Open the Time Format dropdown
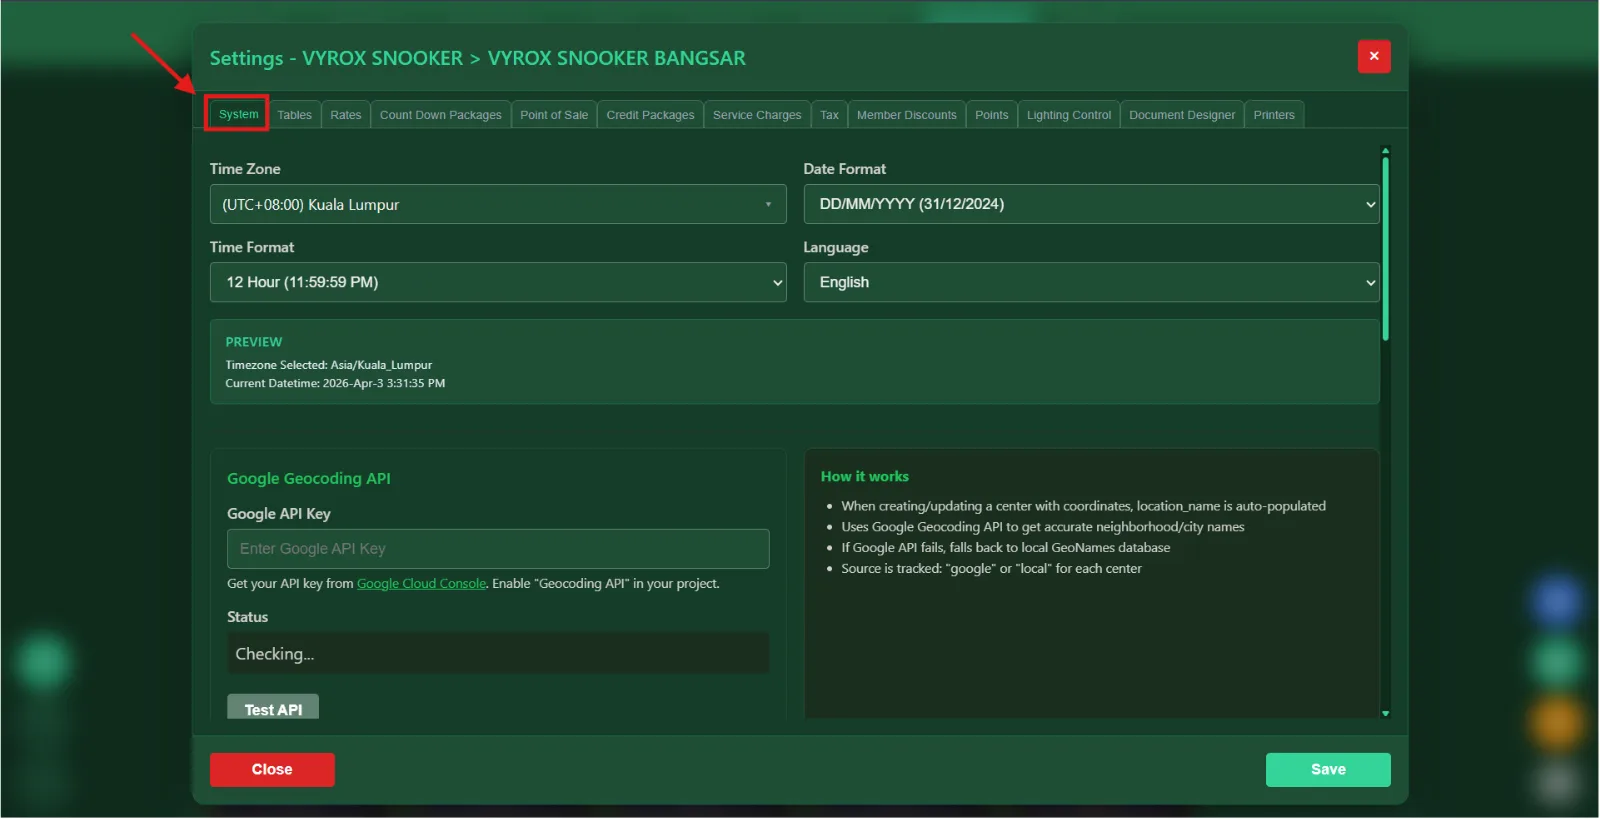The image size is (1600, 819). [498, 282]
